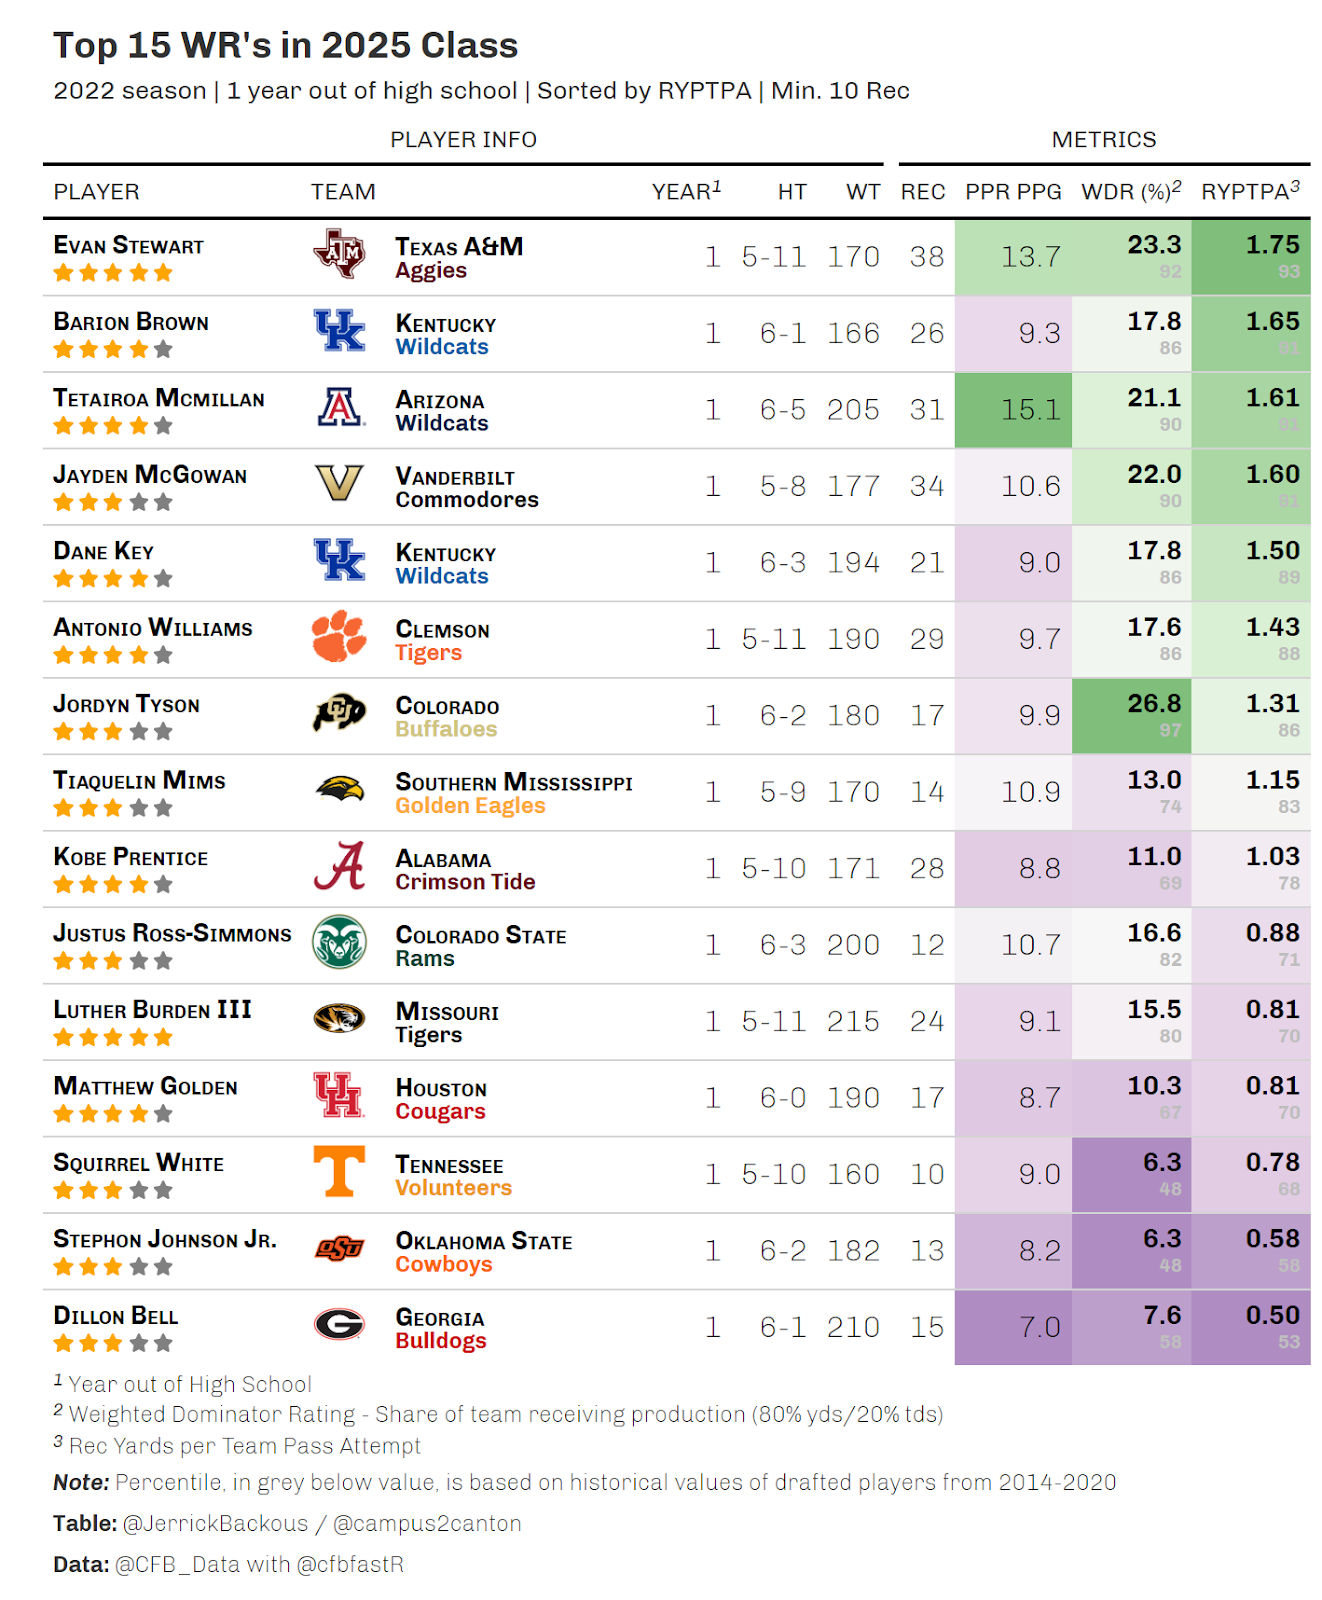Screen dimensions: 1322x1600
Task: Click the Texas A&M Aggies logo
Action: click(x=339, y=255)
